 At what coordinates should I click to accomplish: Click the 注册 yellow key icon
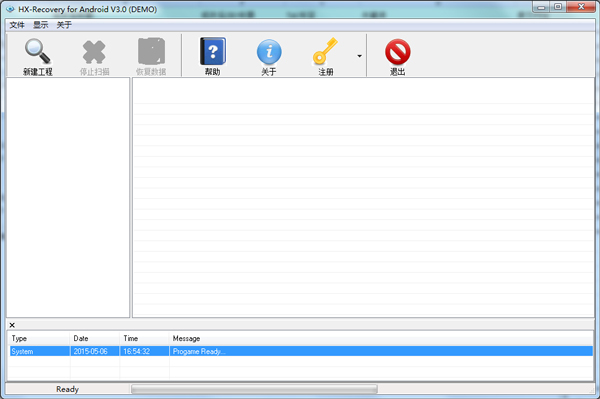[x=326, y=51]
